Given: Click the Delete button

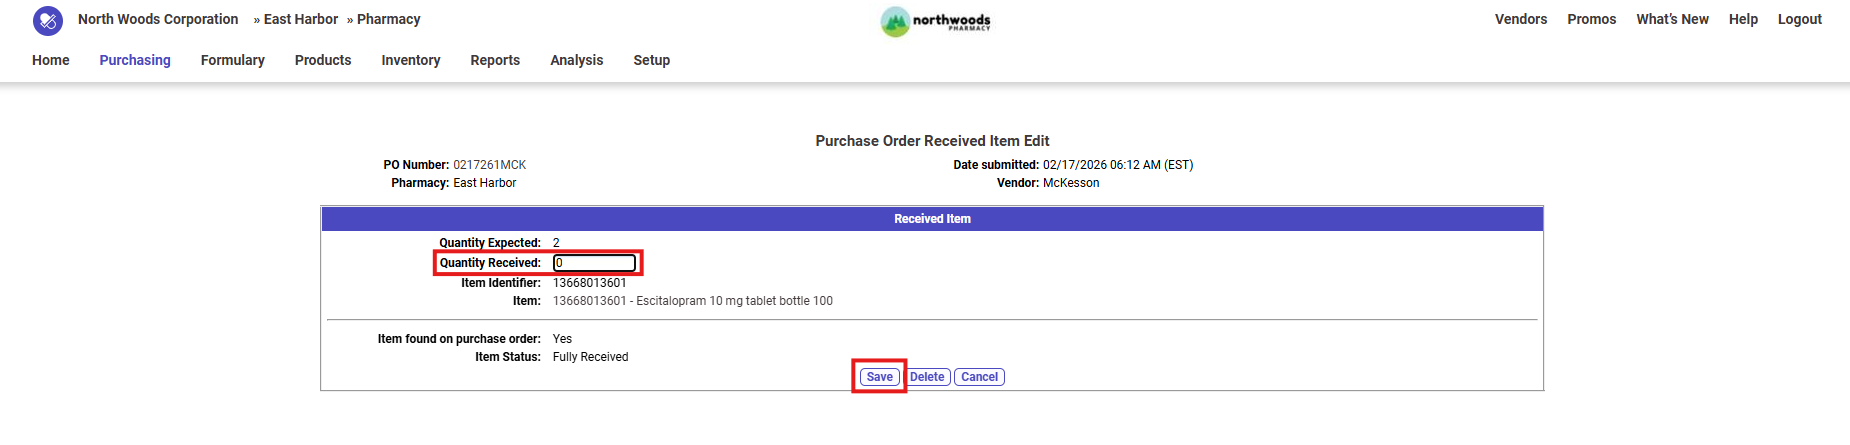Looking at the screenshot, I should point(927,377).
